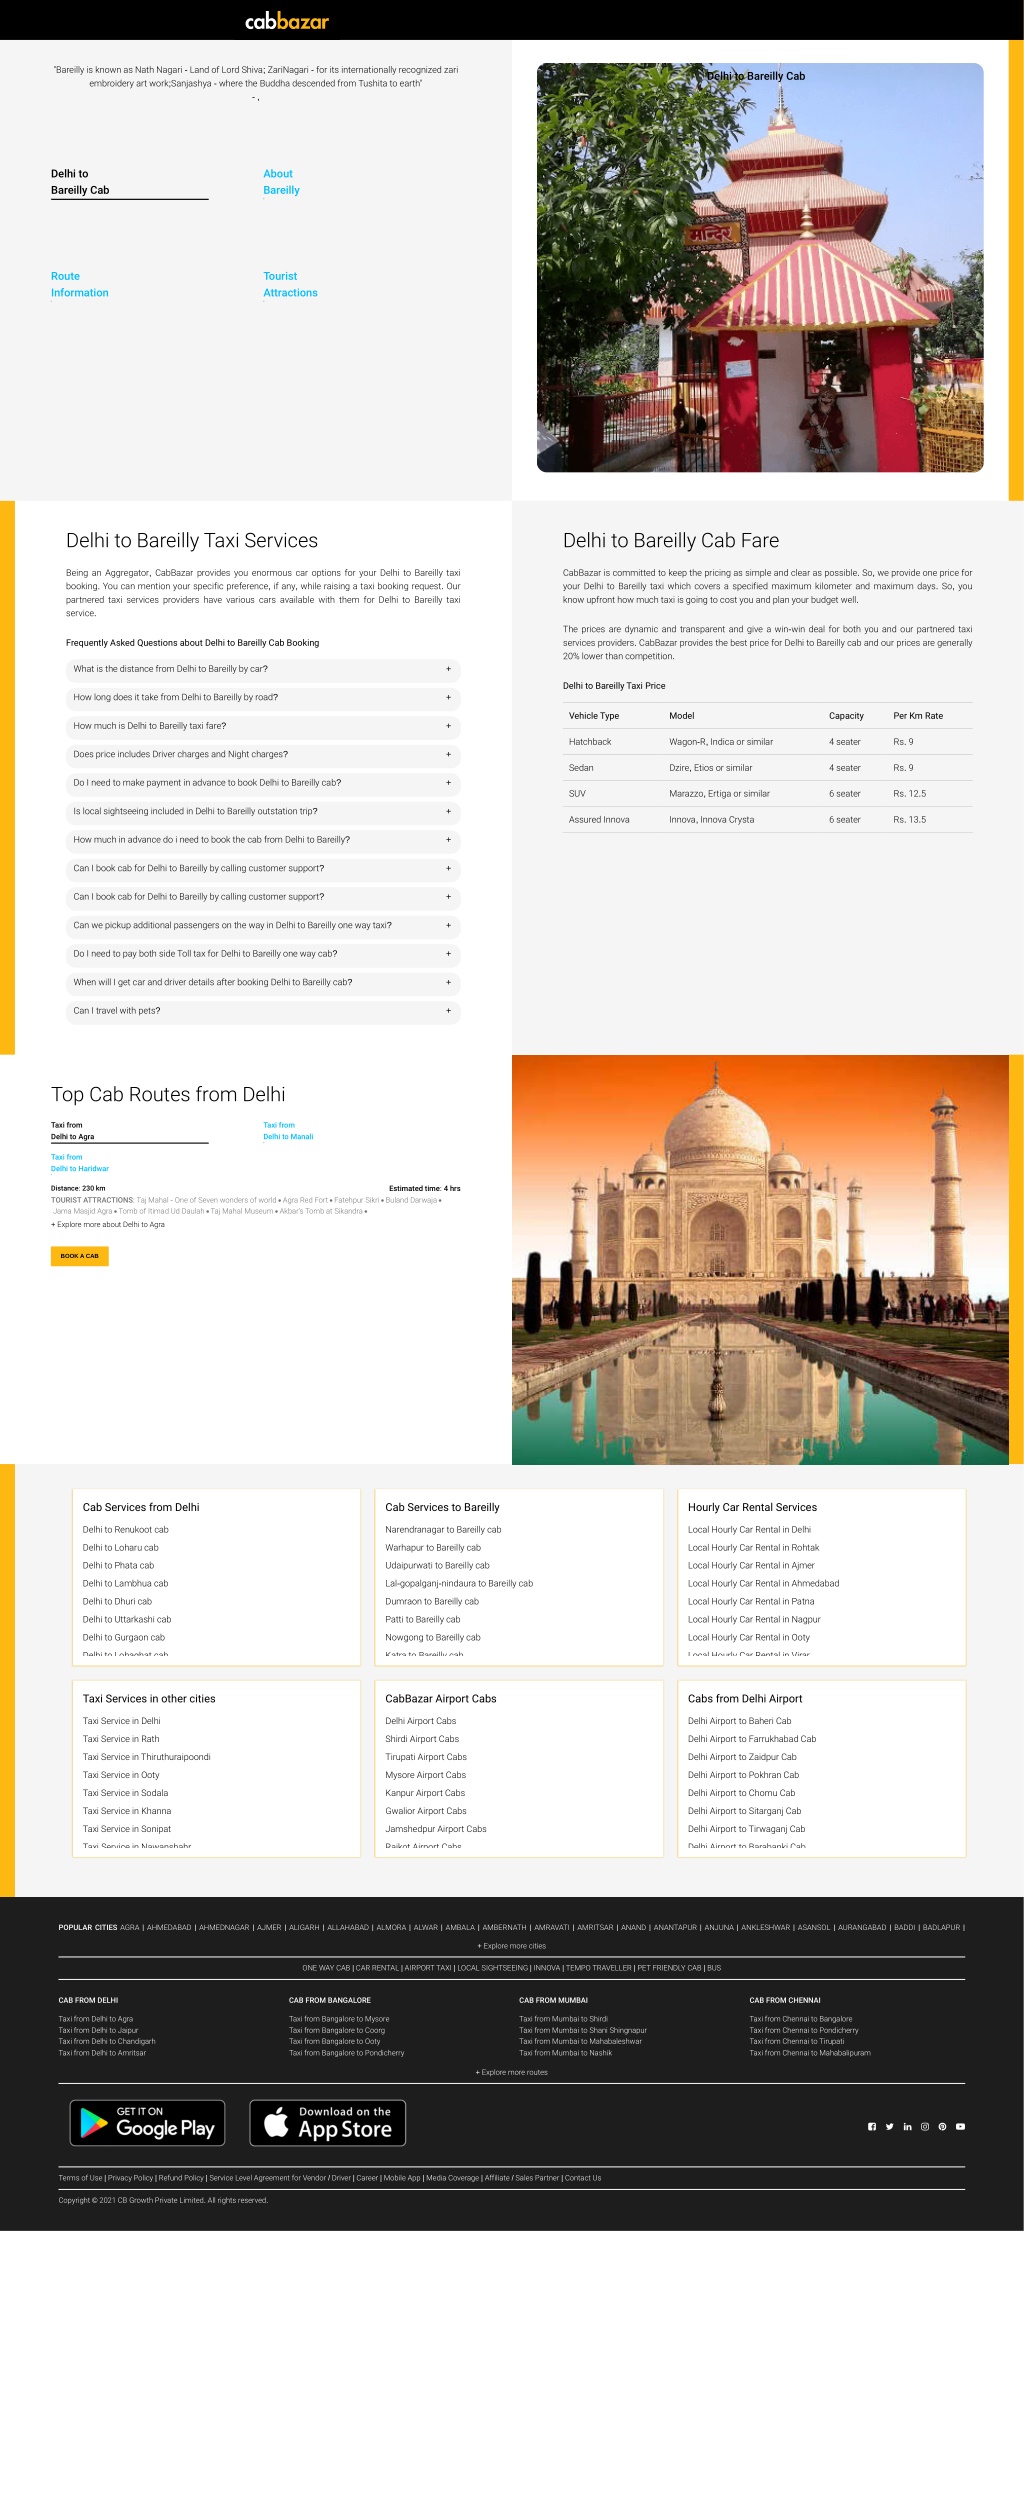Click the Download on the App Store badge
1024x2504 pixels.
(327, 2123)
